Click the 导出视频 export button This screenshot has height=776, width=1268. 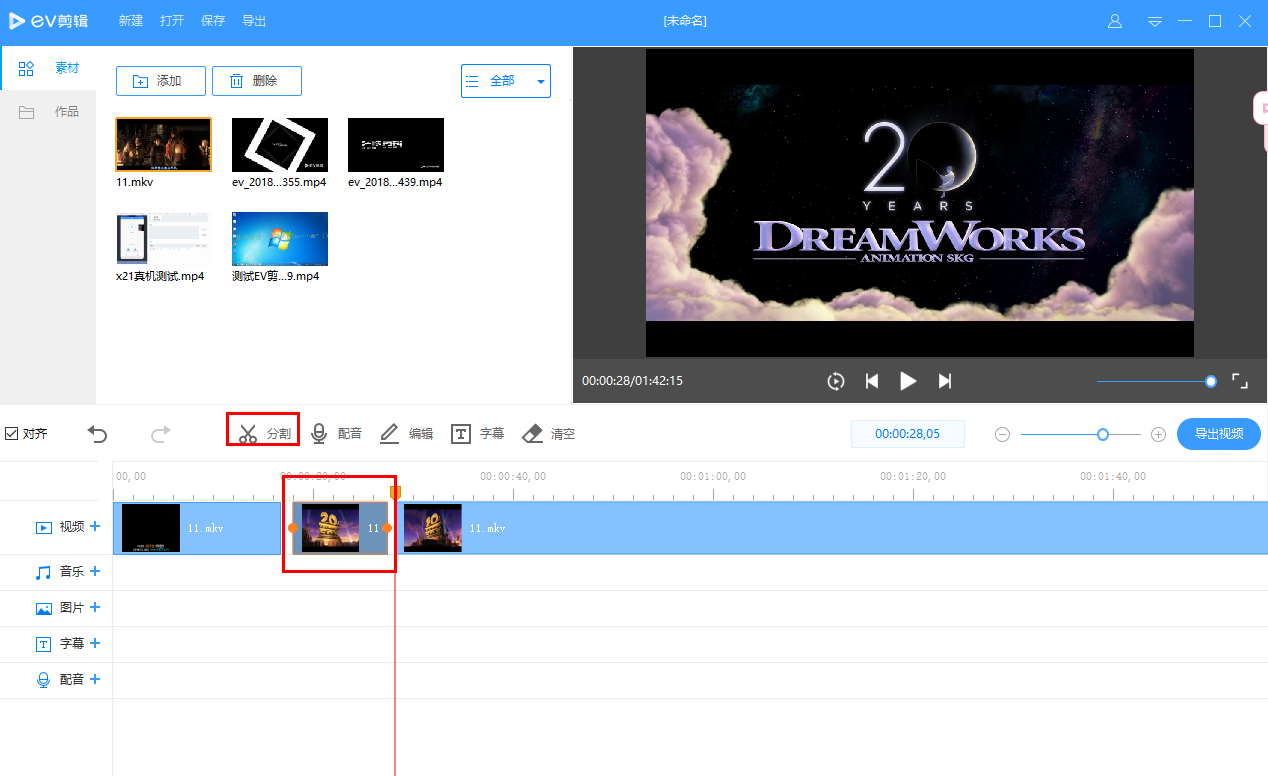click(x=1218, y=434)
